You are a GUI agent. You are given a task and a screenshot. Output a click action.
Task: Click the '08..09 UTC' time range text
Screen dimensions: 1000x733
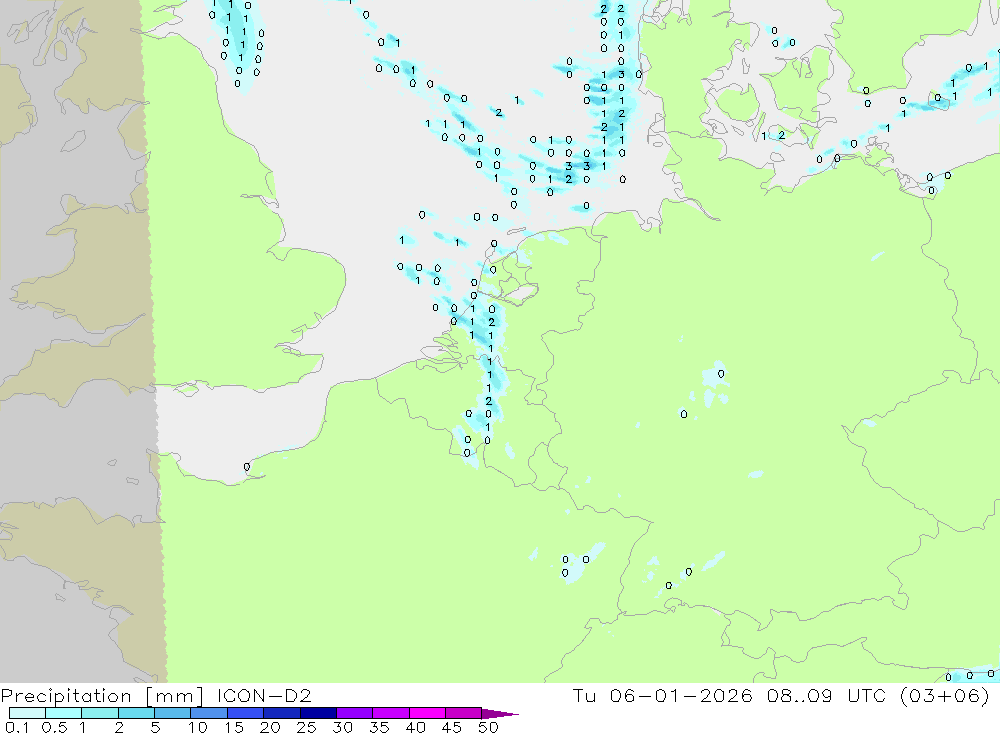click(x=826, y=695)
